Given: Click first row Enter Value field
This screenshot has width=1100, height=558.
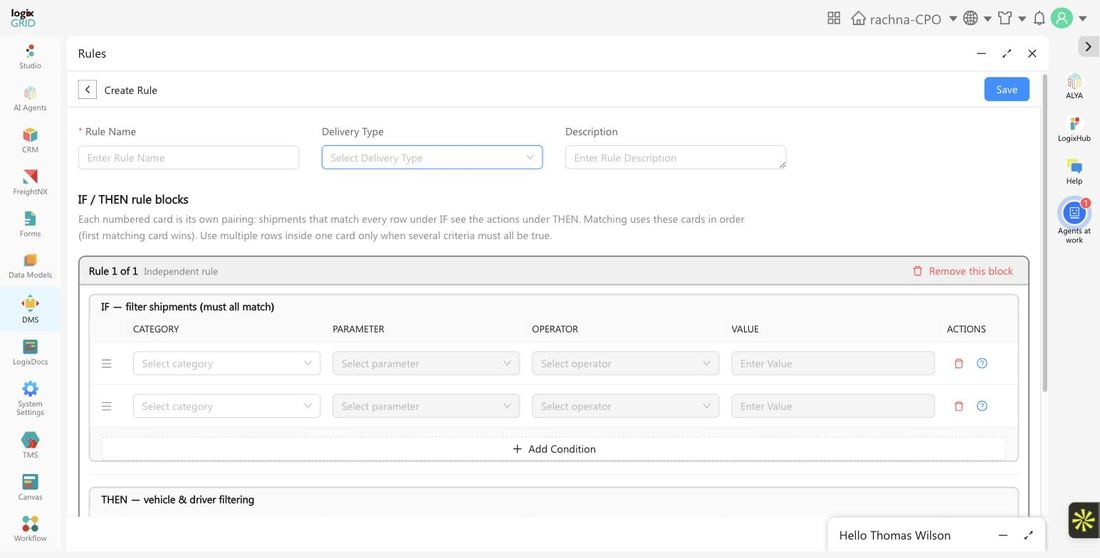Looking at the screenshot, I should (833, 364).
